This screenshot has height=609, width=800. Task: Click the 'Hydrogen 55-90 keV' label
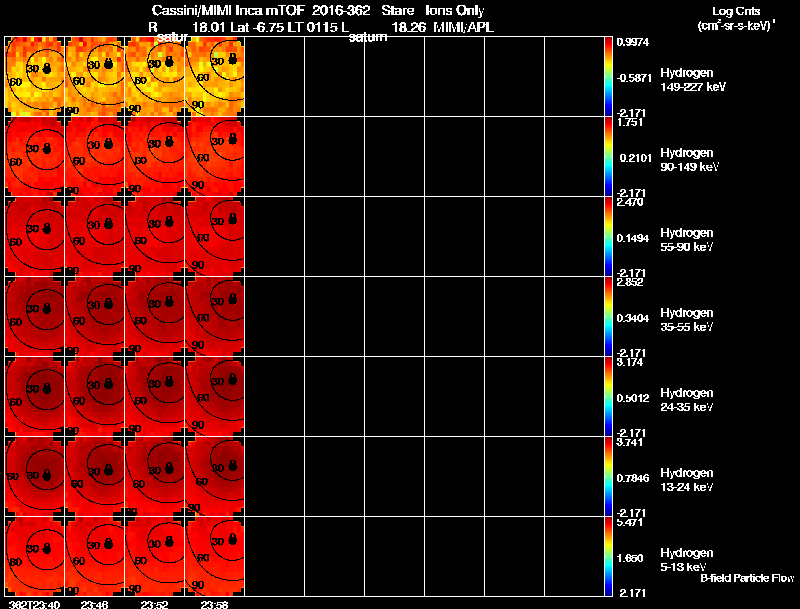(687, 240)
